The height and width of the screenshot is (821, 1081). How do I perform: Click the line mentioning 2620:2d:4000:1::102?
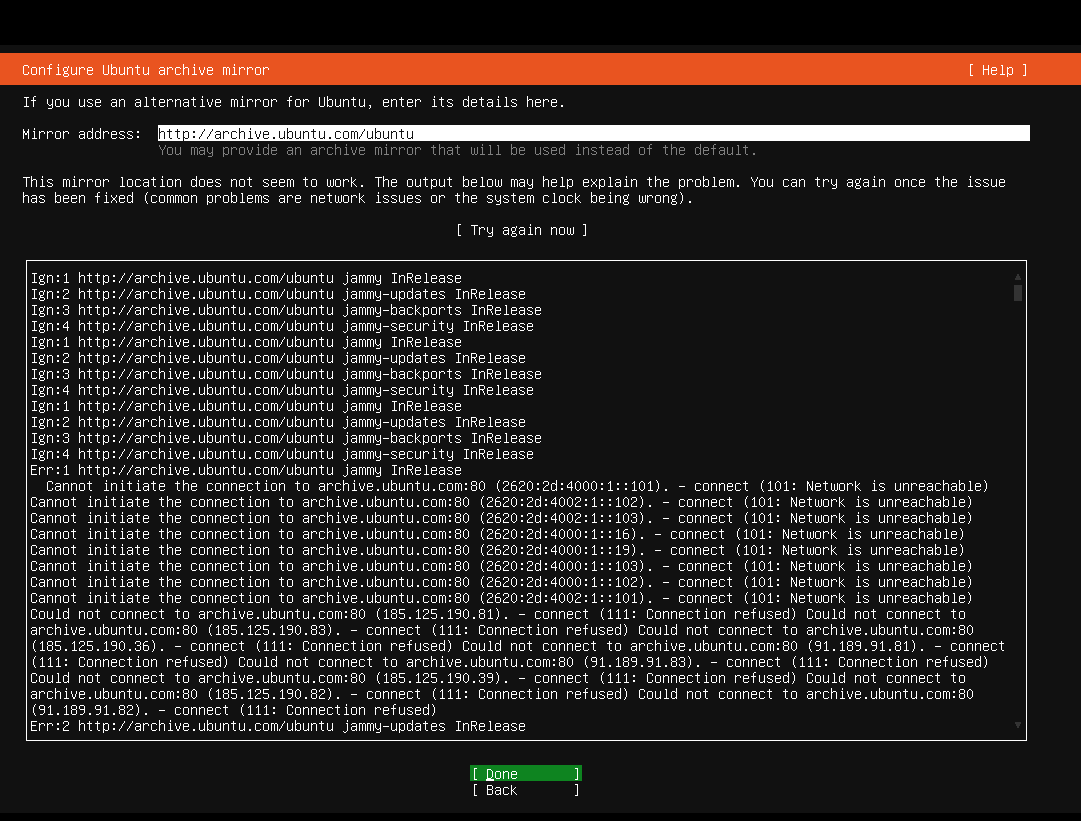(x=501, y=582)
